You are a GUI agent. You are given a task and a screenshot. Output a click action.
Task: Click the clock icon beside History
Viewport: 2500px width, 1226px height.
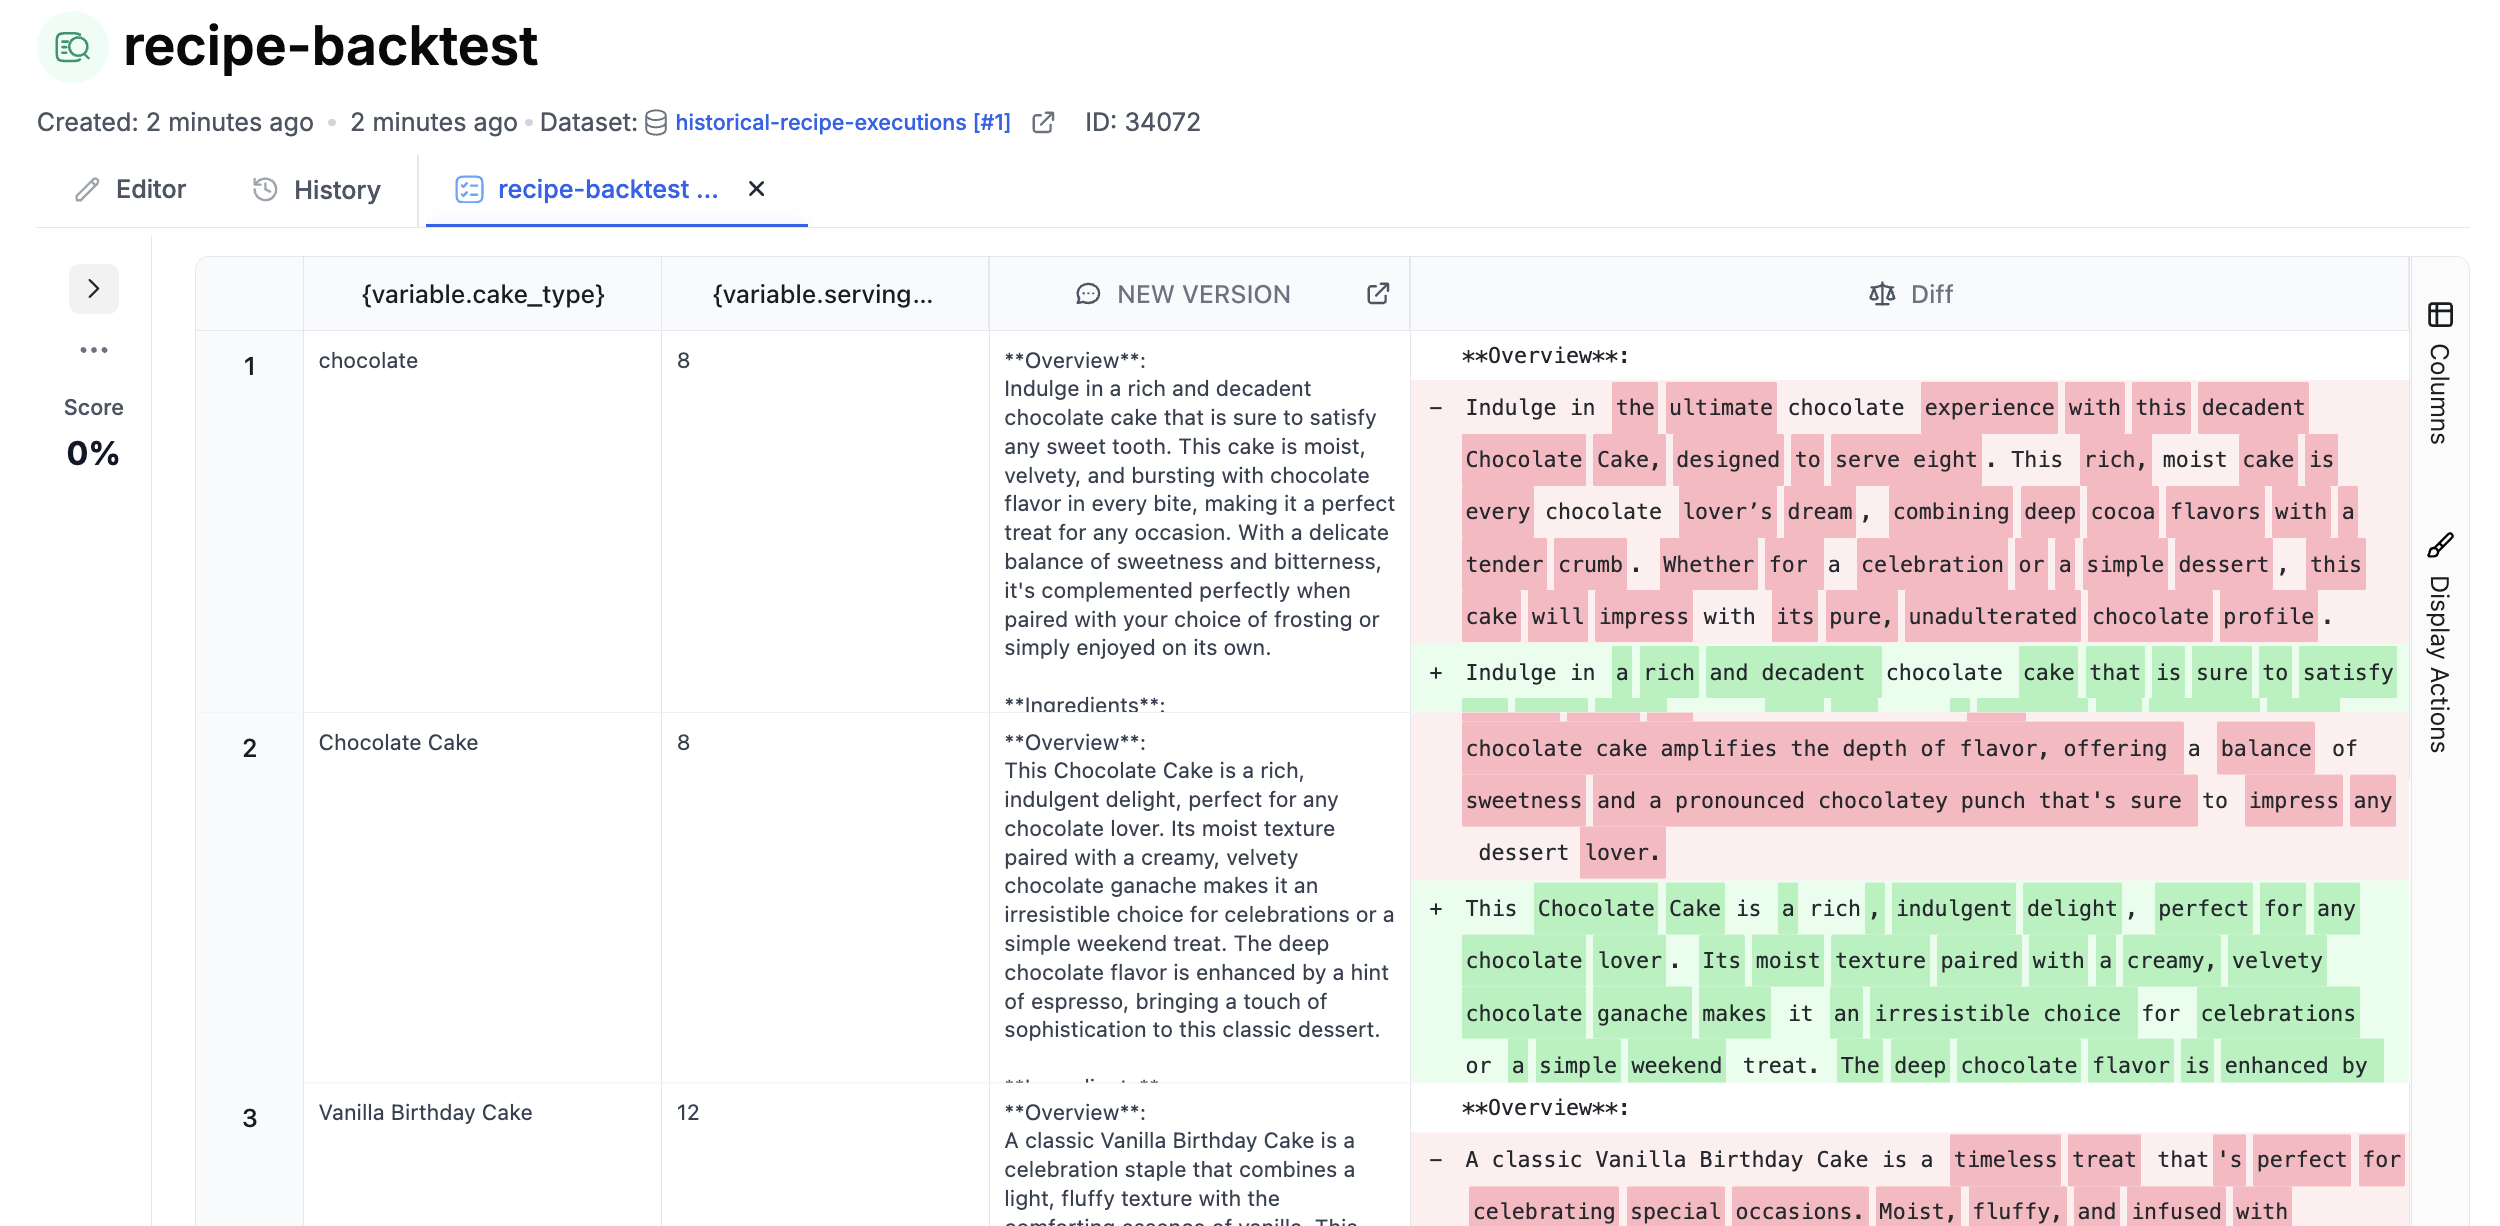coord(265,189)
